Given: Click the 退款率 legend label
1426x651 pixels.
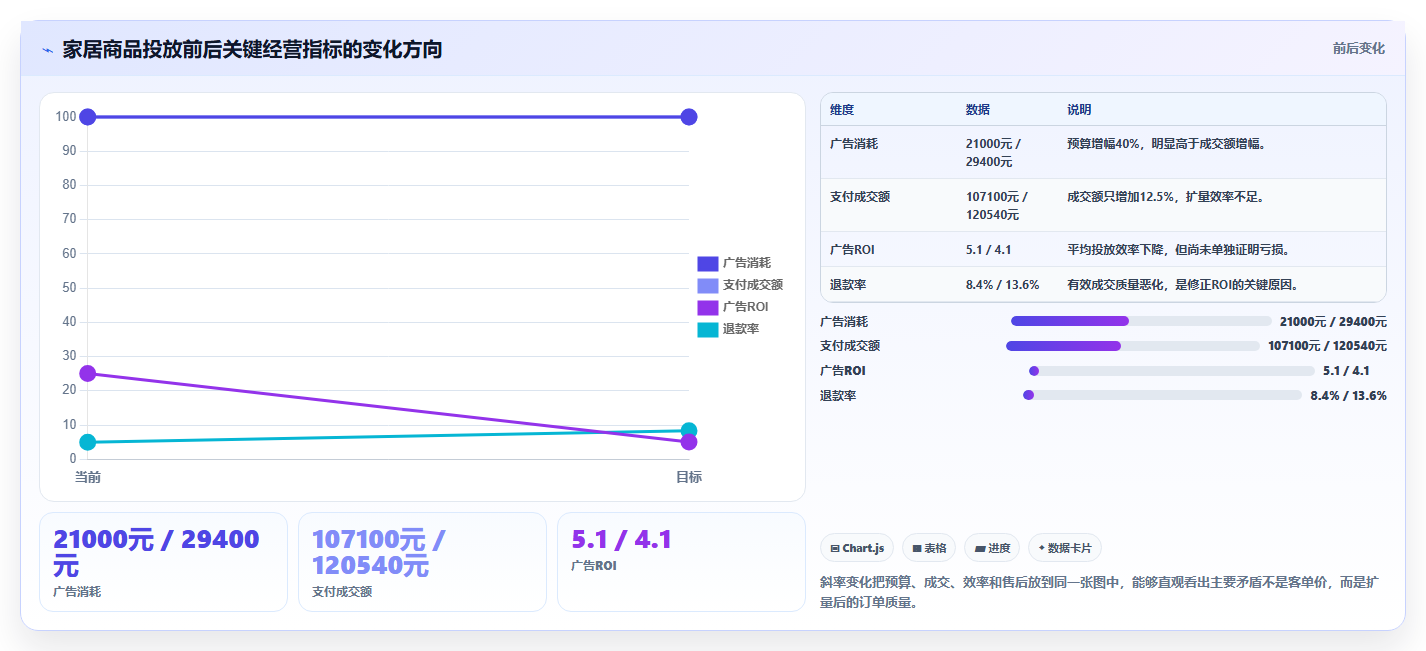Looking at the screenshot, I should (x=741, y=329).
